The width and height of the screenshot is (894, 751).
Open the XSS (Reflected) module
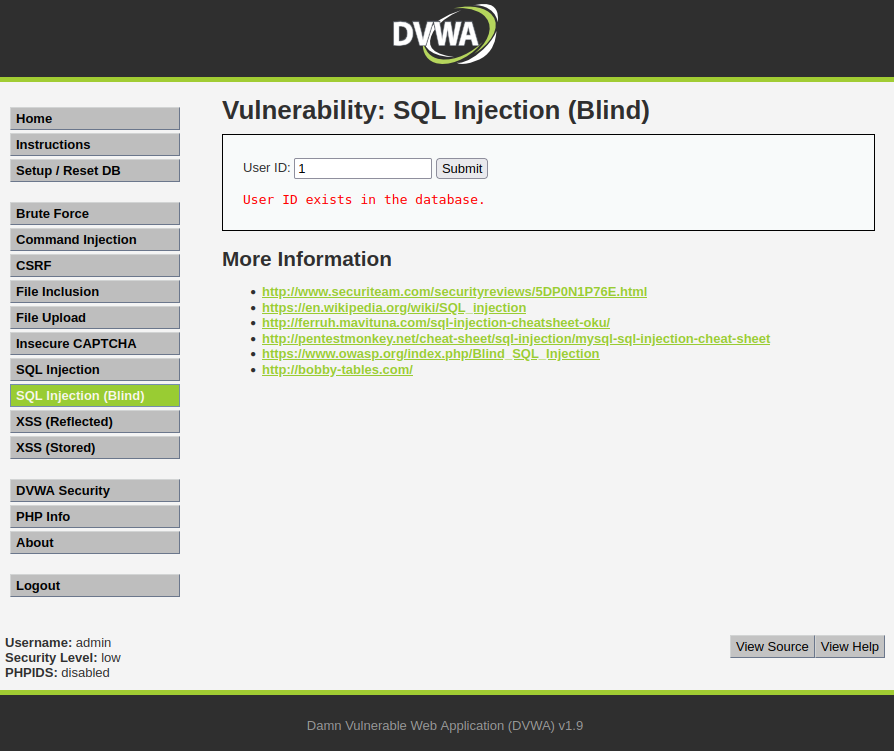pyautogui.click(x=95, y=422)
